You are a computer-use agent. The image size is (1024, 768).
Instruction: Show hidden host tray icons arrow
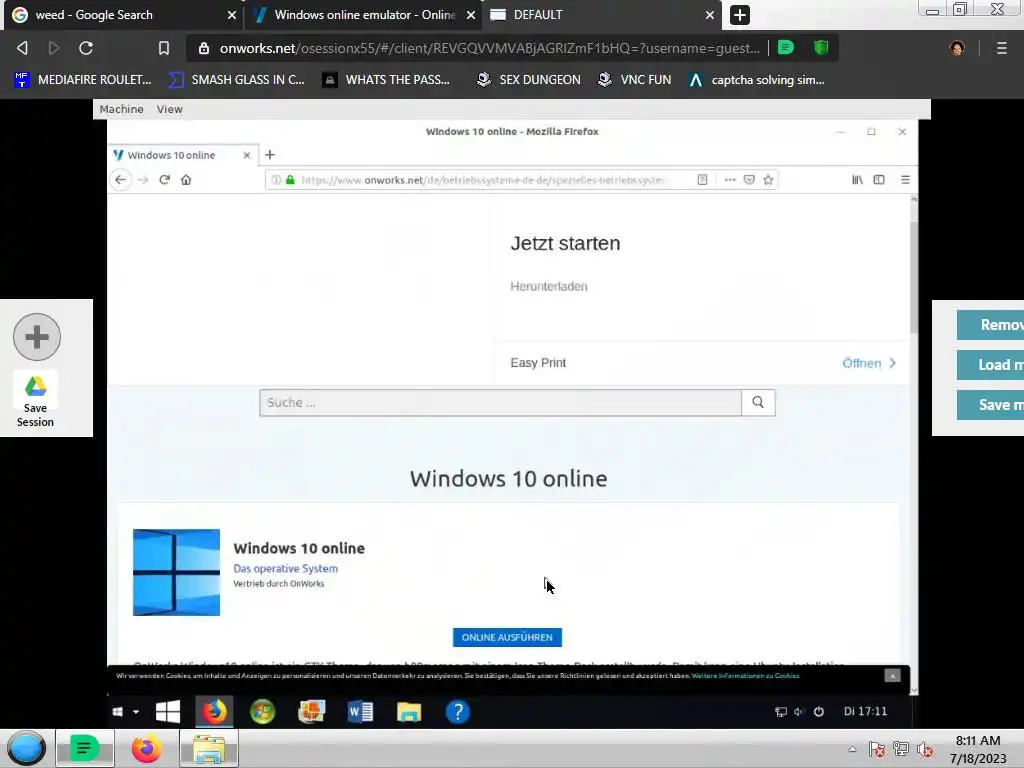852,749
